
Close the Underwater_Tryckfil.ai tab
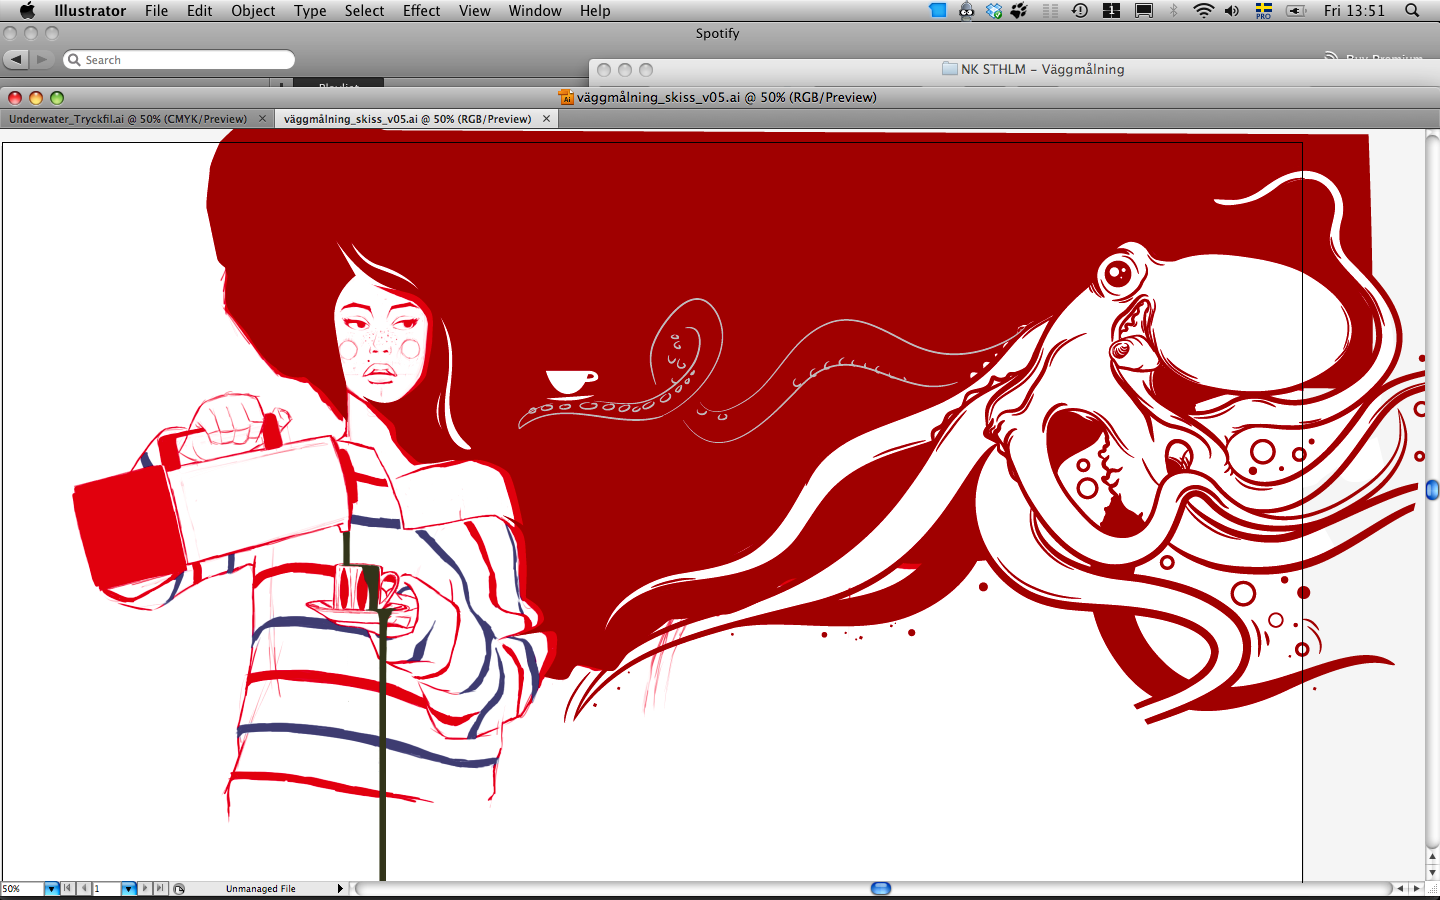[x=262, y=119]
